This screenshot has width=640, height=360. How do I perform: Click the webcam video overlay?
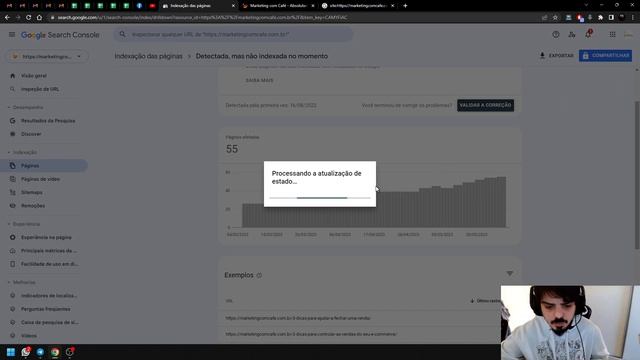click(570, 322)
